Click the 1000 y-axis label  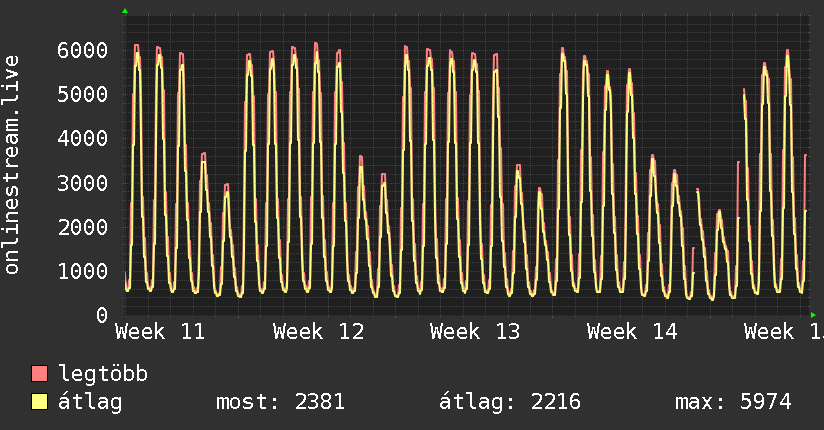point(83,272)
